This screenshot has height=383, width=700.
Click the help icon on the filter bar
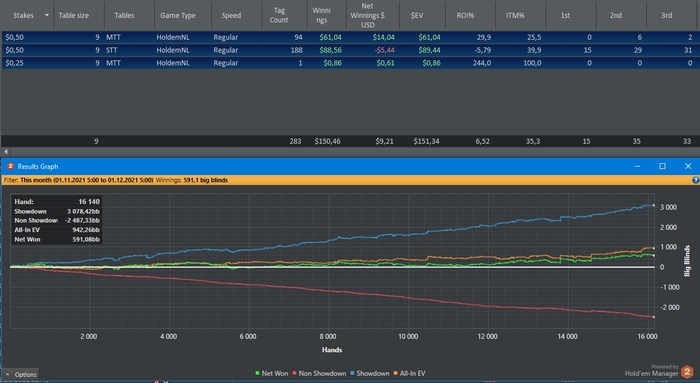(696, 180)
